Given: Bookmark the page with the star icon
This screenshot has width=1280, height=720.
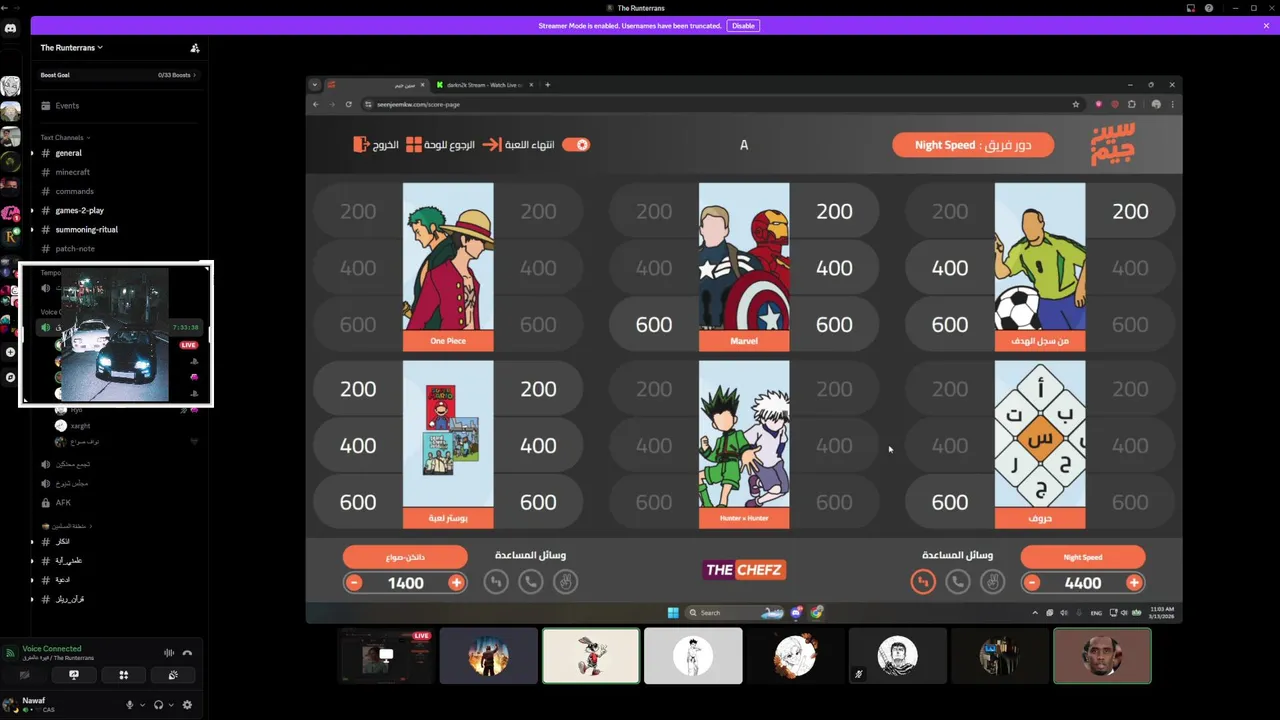Looking at the screenshot, I should (x=1076, y=104).
